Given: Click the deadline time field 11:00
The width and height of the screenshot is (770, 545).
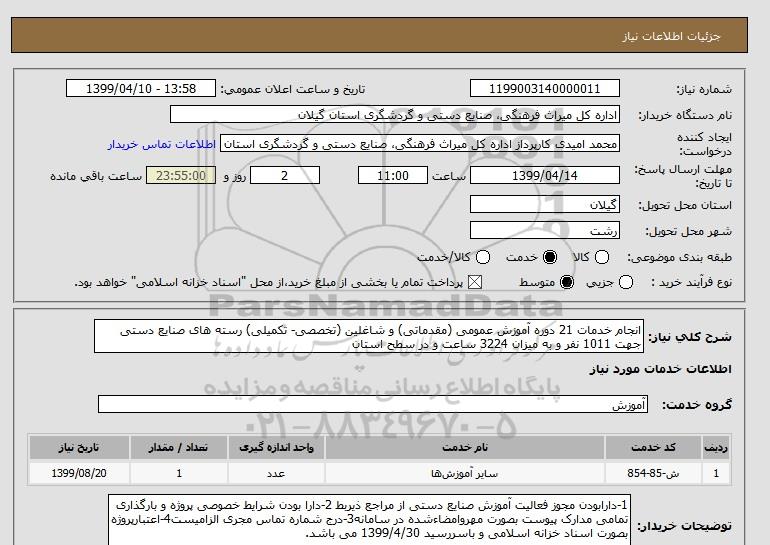Looking at the screenshot, I should (x=393, y=175).
